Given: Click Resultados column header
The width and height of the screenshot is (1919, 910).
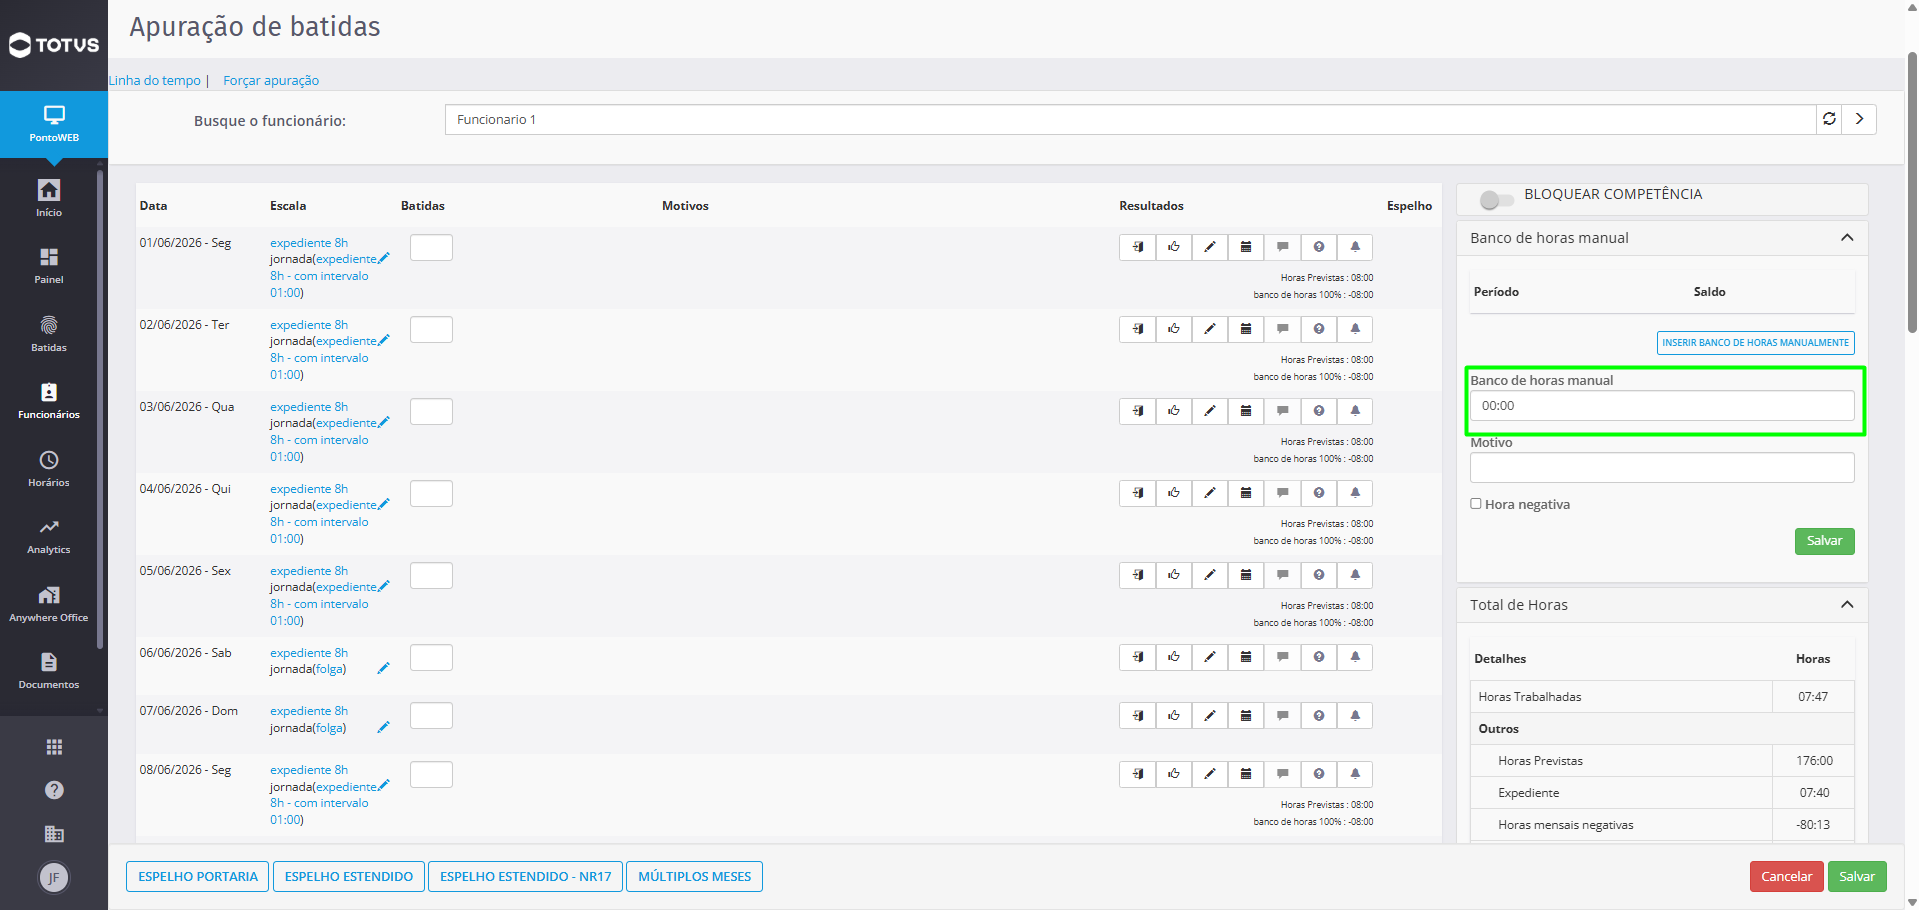Looking at the screenshot, I should click(1151, 206).
